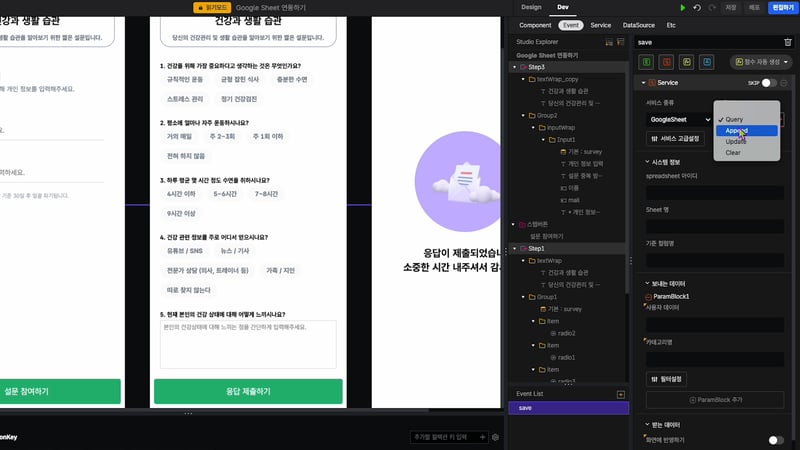The height and width of the screenshot is (450, 800).
Task: Remove ParamBlock1 with its minus icon
Action: coord(648,297)
